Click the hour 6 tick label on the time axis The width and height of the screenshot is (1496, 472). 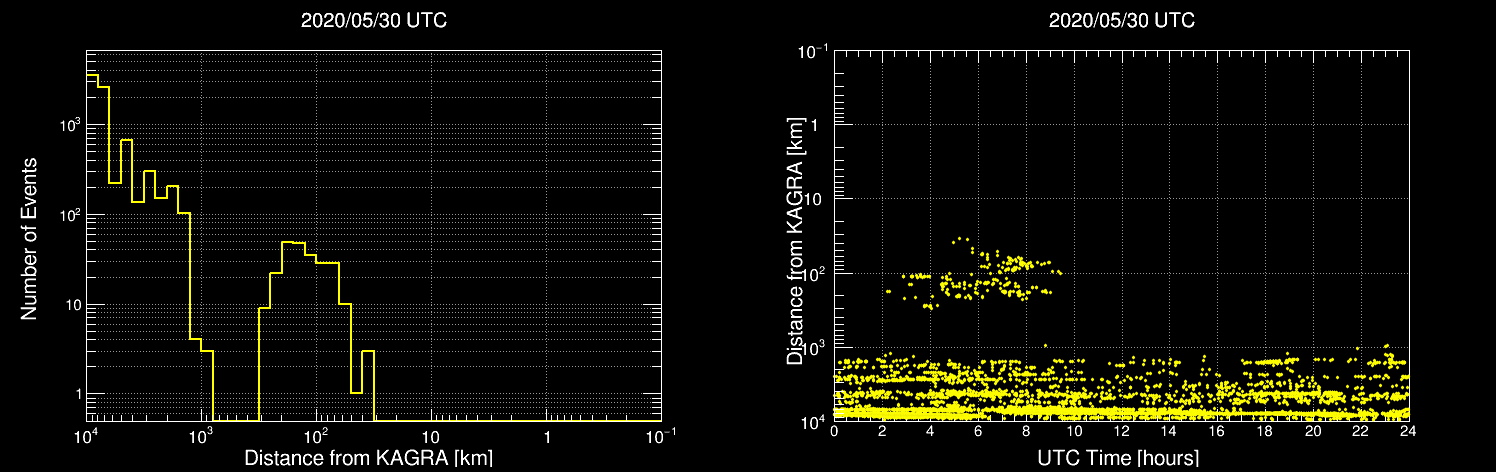tap(978, 431)
